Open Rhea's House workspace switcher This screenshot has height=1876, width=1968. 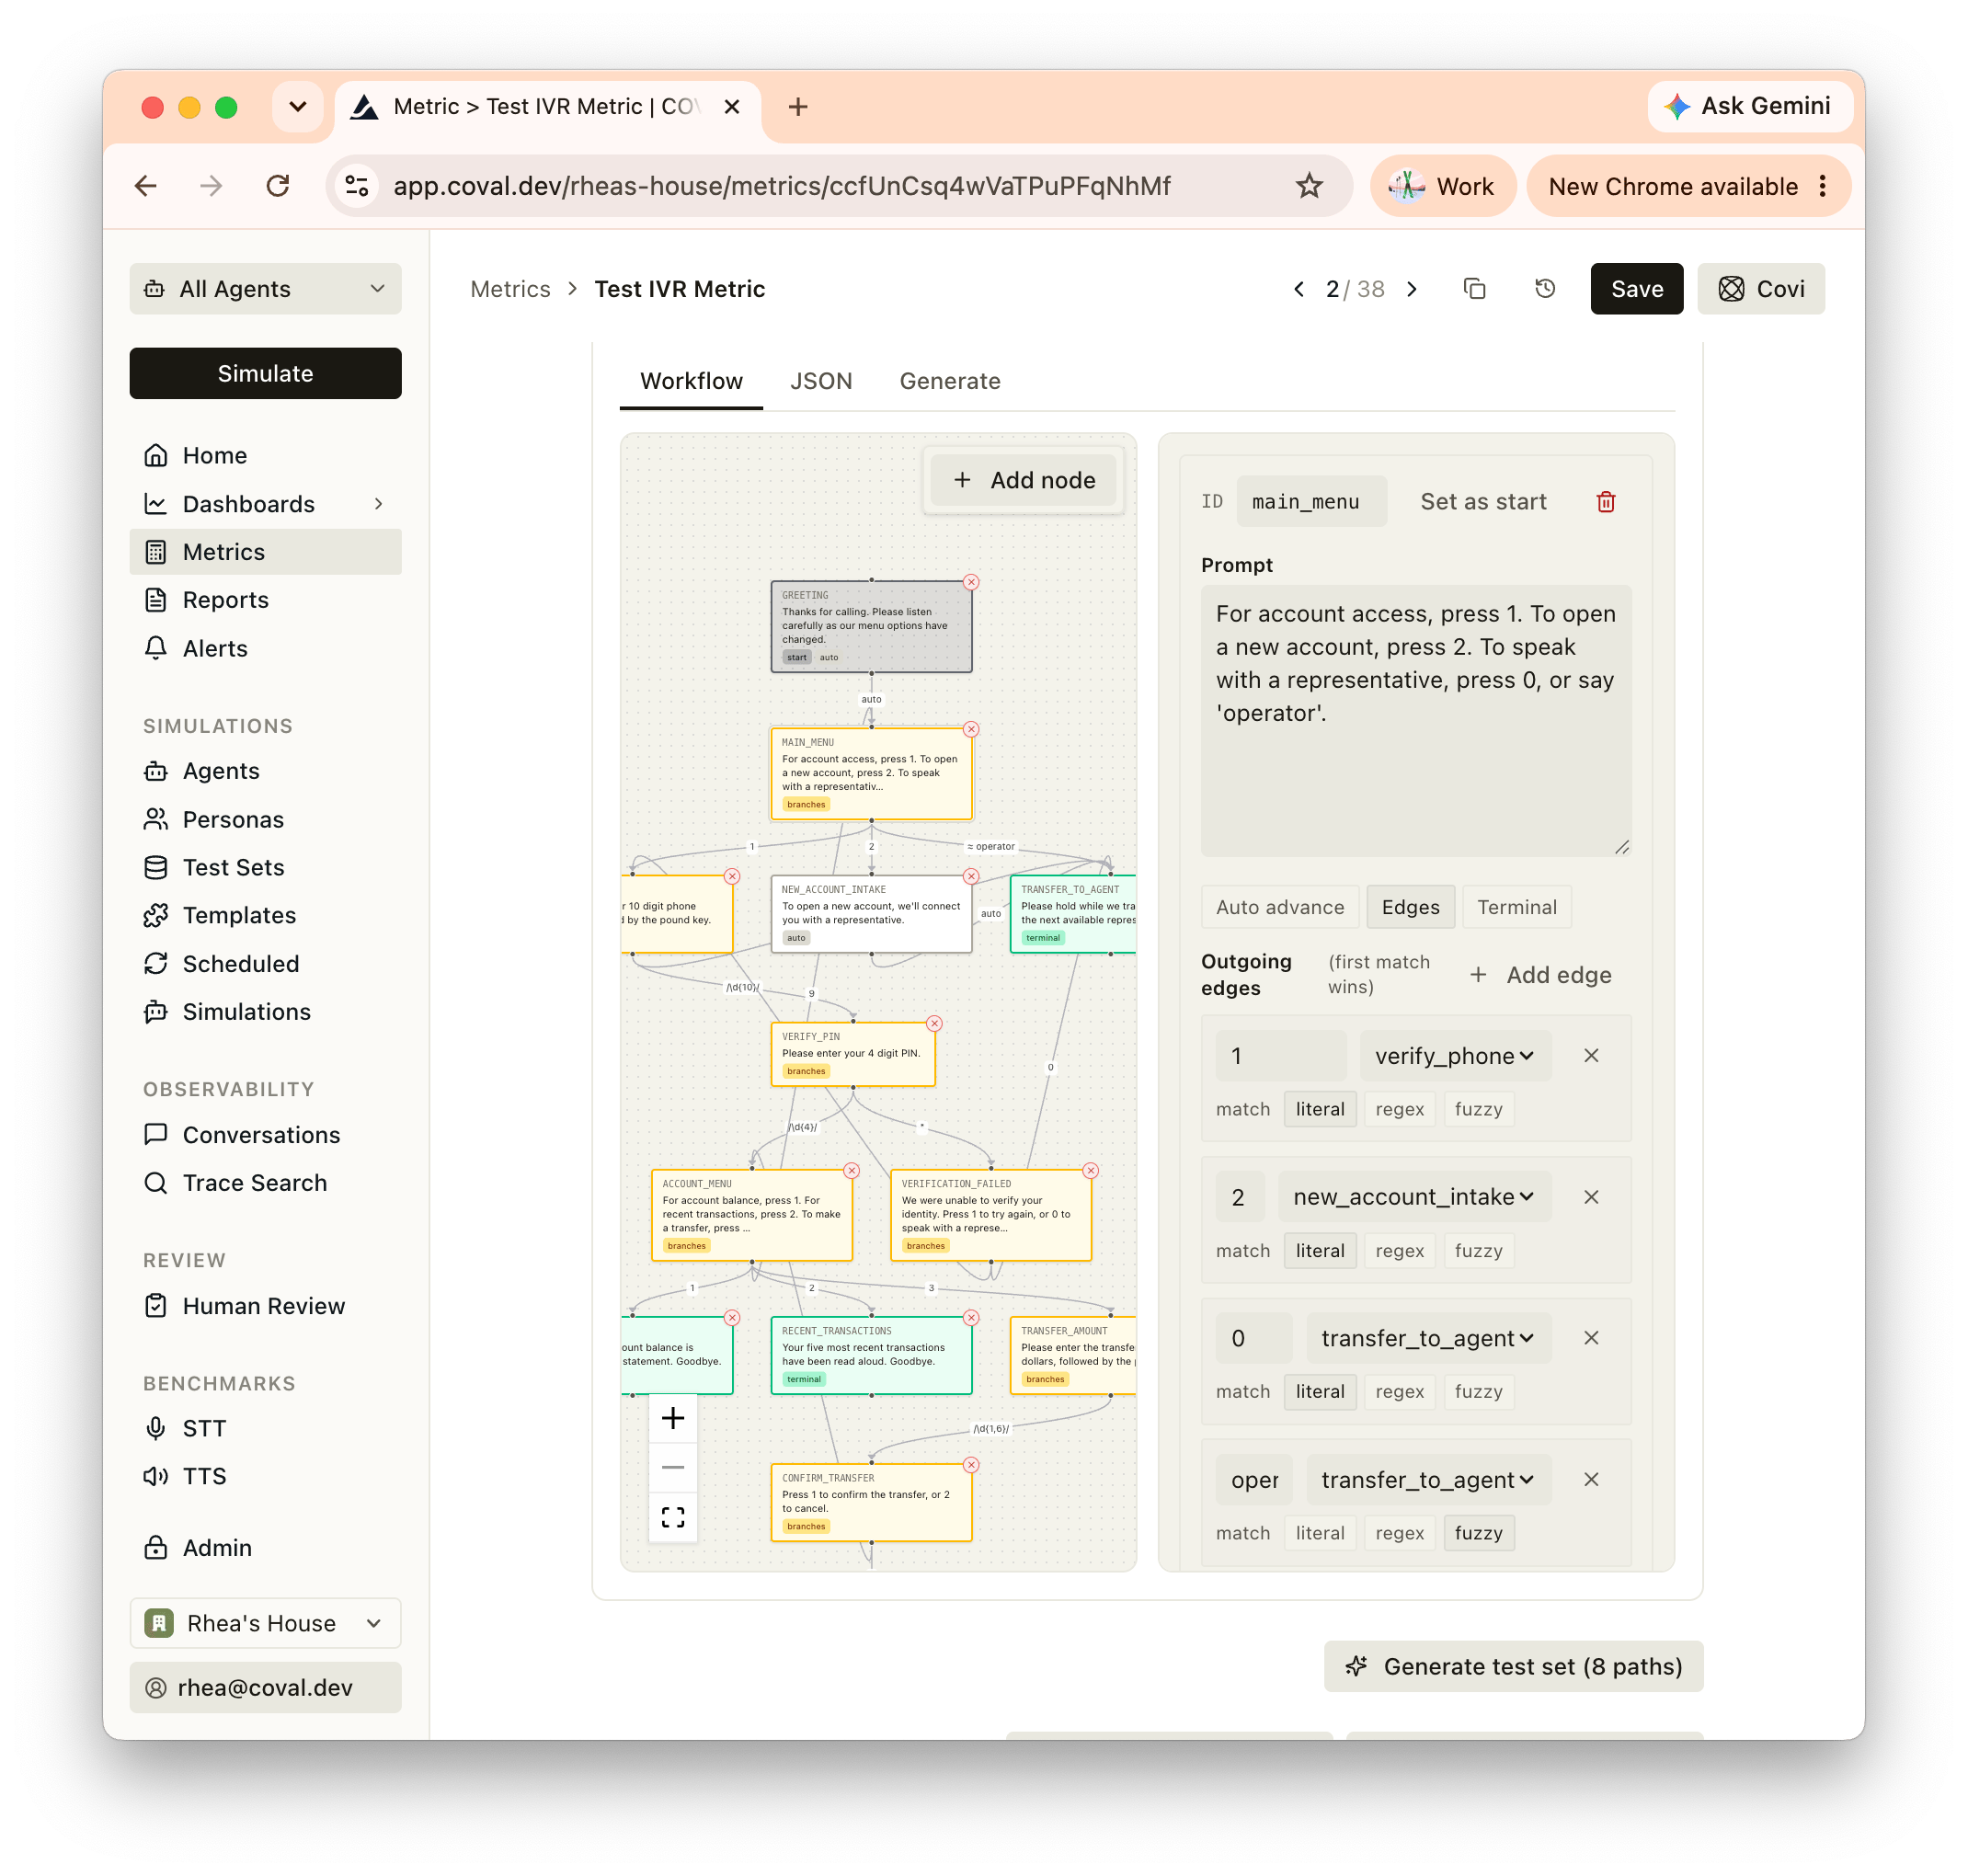265,1623
